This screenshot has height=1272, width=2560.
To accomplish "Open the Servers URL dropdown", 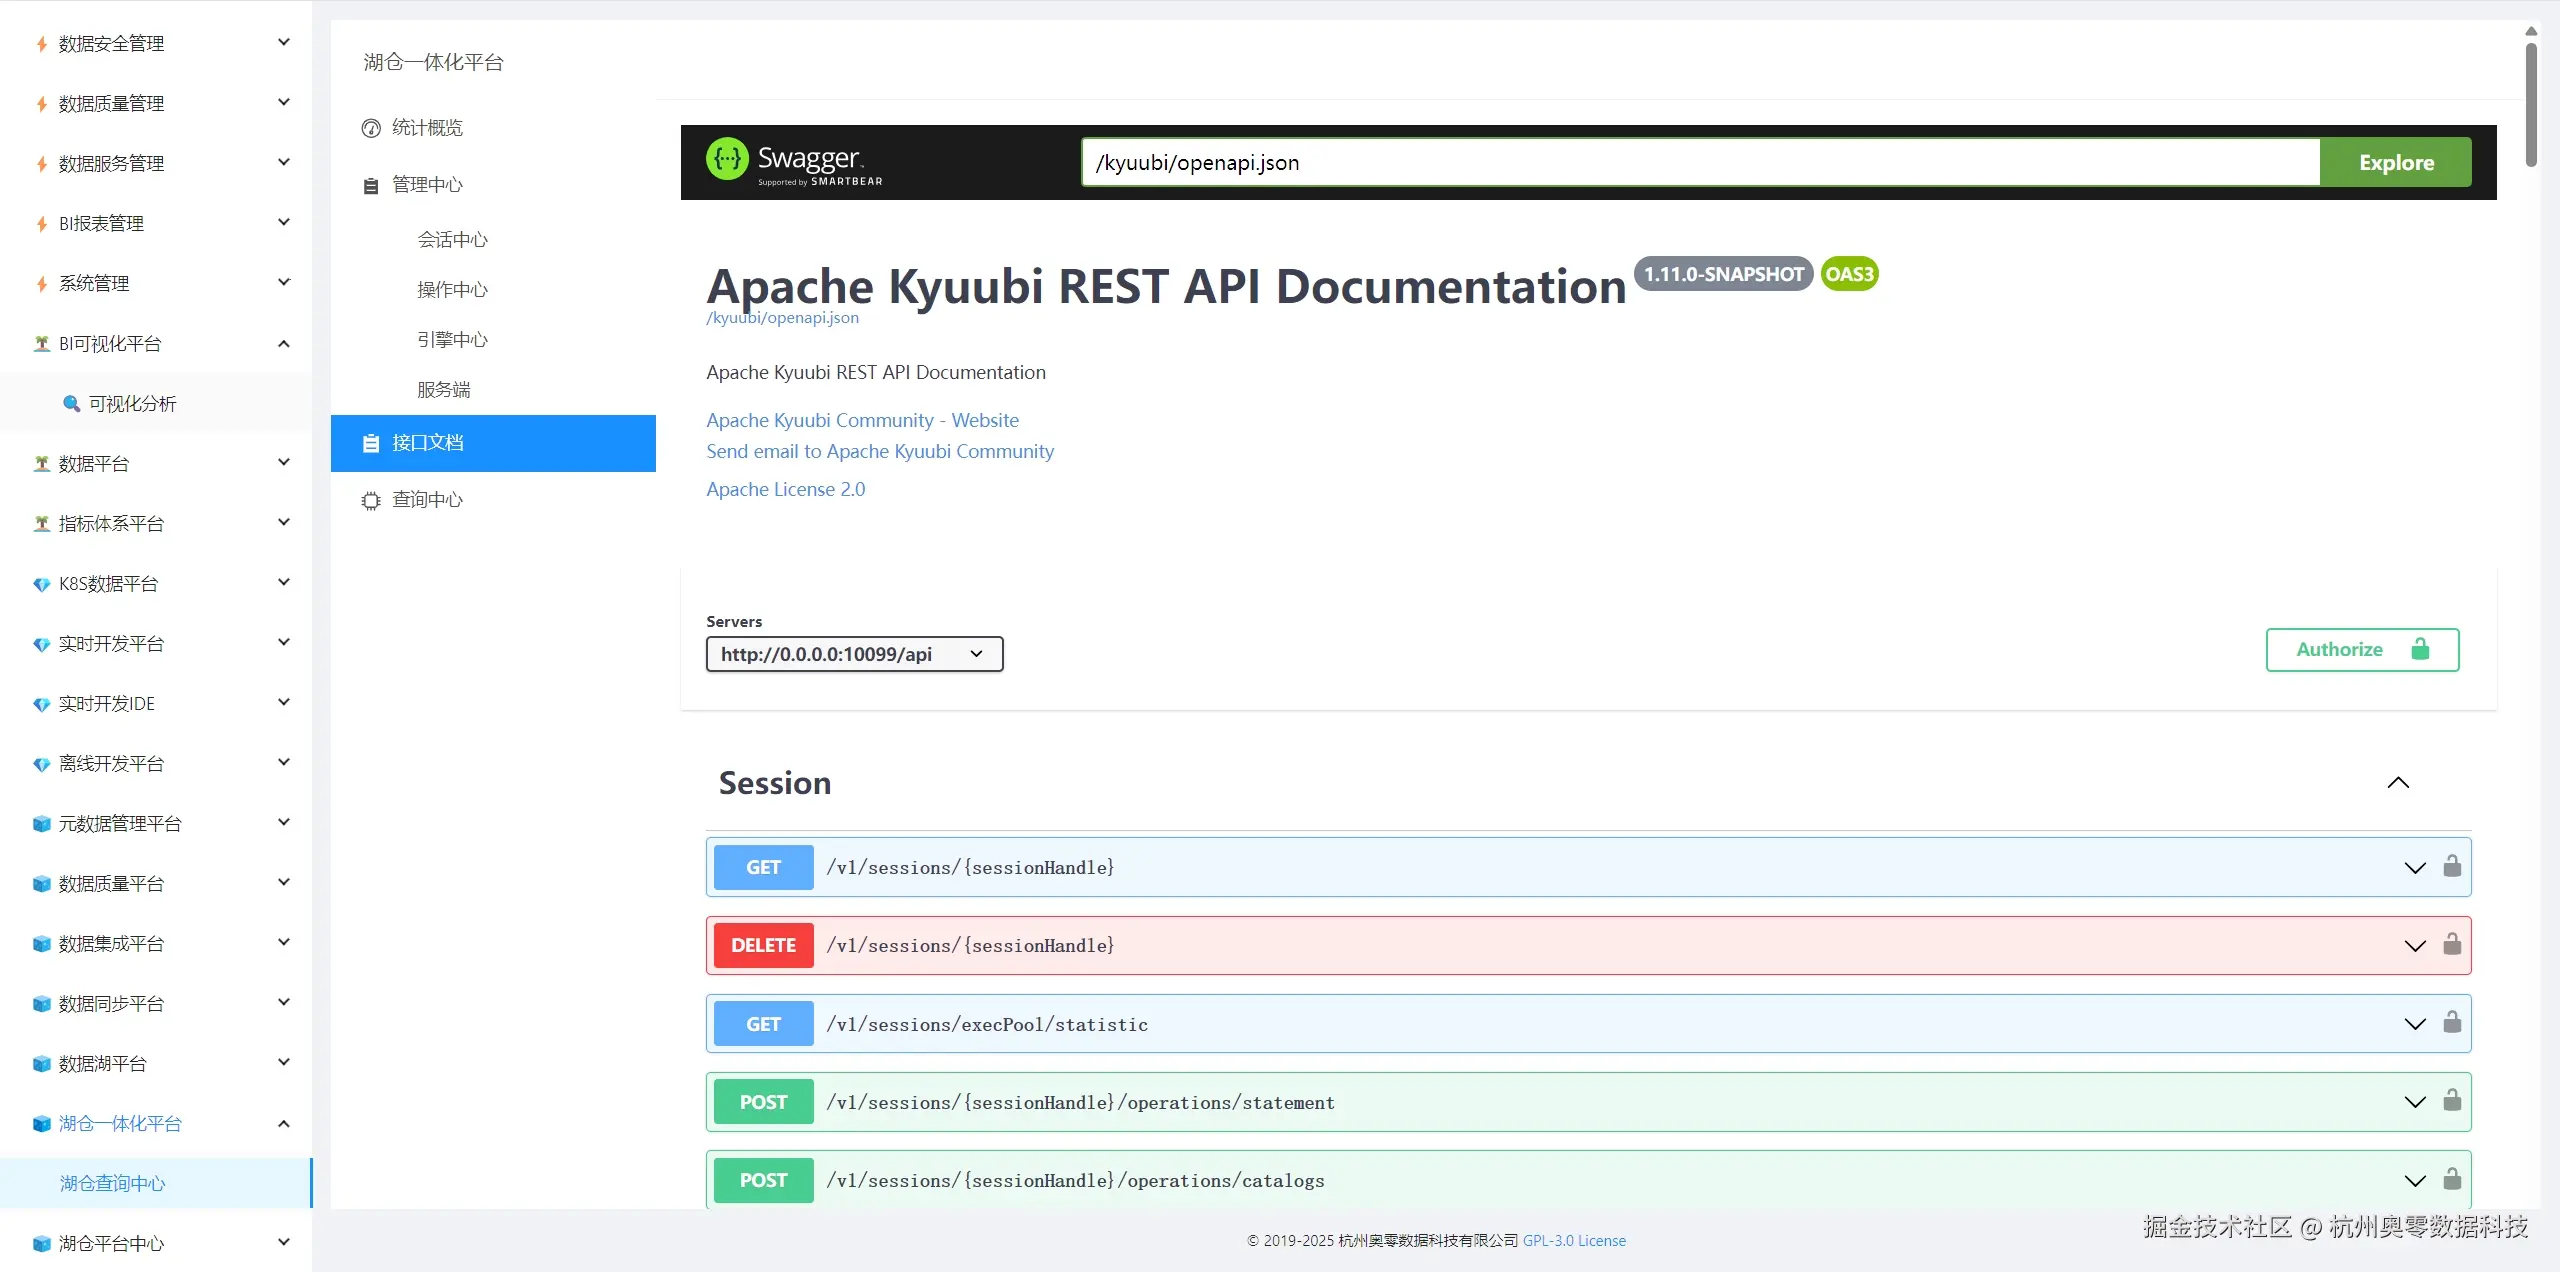I will (854, 654).
